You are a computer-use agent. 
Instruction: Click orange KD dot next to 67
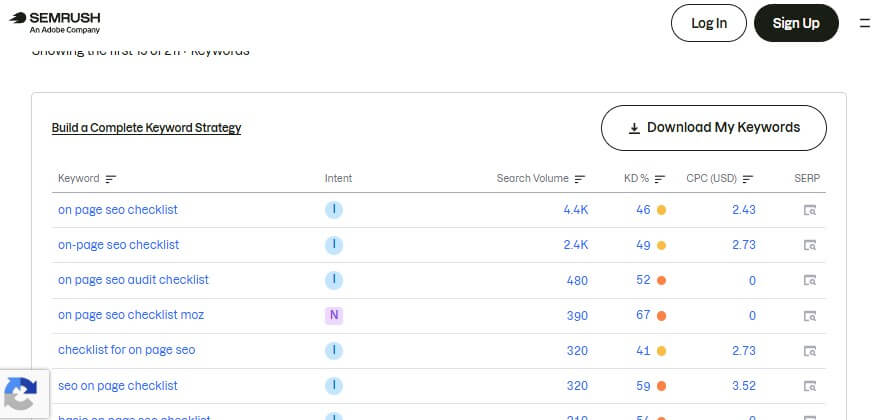coord(661,316)
